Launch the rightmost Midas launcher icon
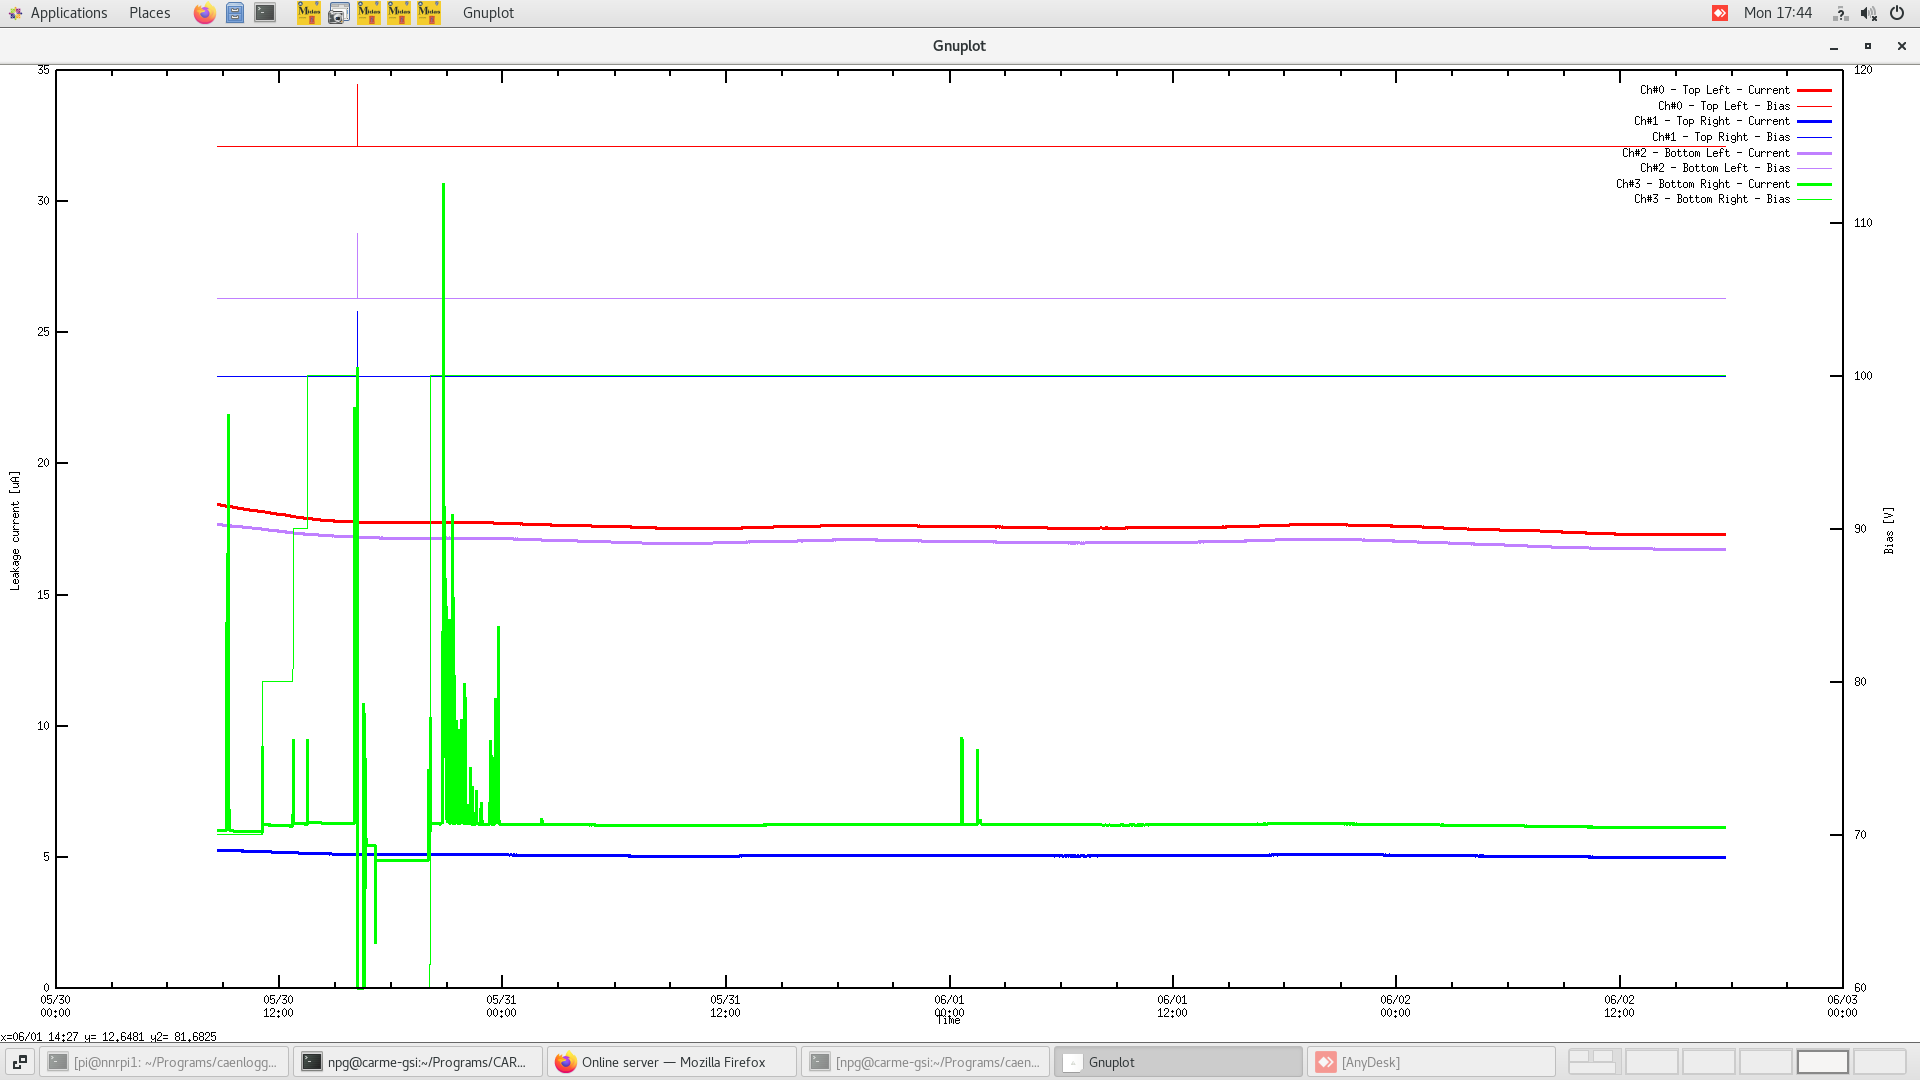The height and width of the screenshot is (1080, 1920). pos(428,13)
